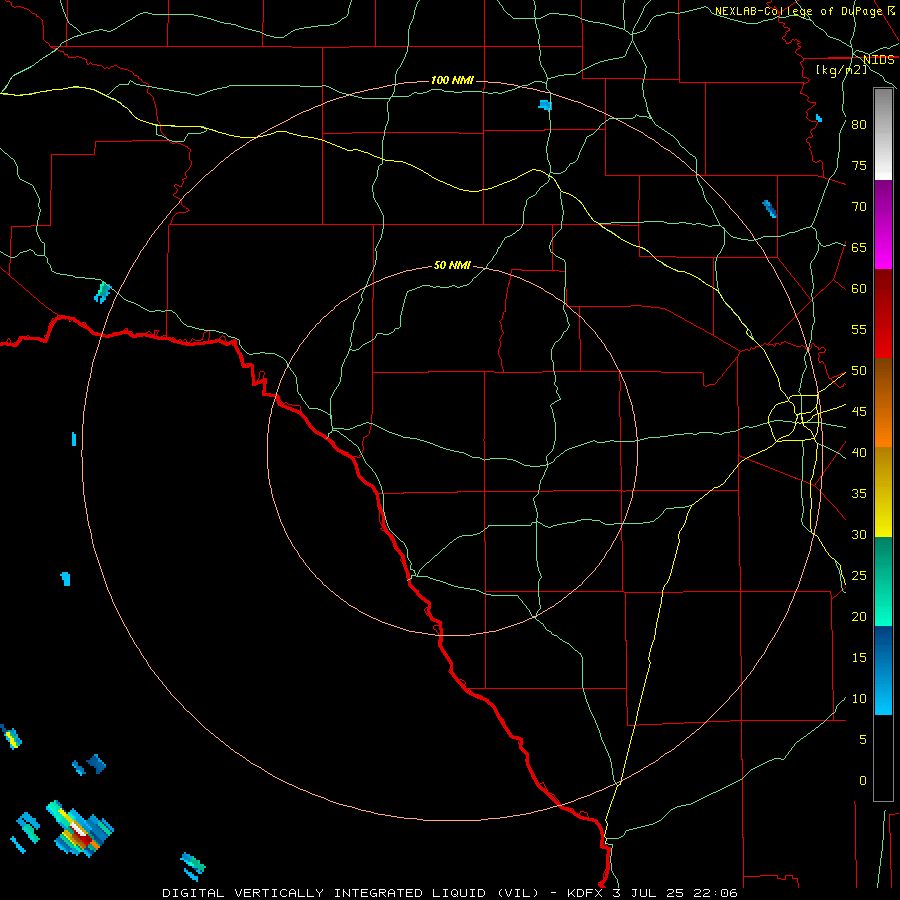This screenshot has height=900, width=900.
Task: Pick the blue segment of the VIL color bar
Action: [883, 670]
